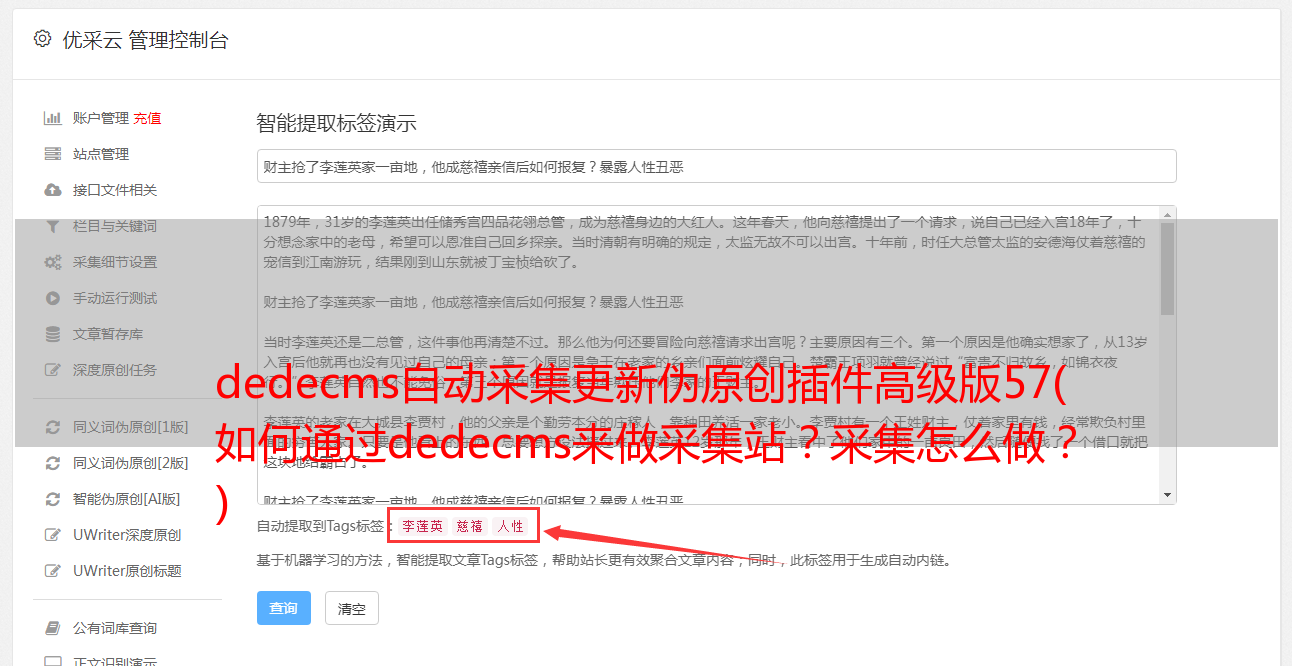Screen dimensions: 1292x666
Task: Select the 站点管理 server icon
Action: click(53, 154)
